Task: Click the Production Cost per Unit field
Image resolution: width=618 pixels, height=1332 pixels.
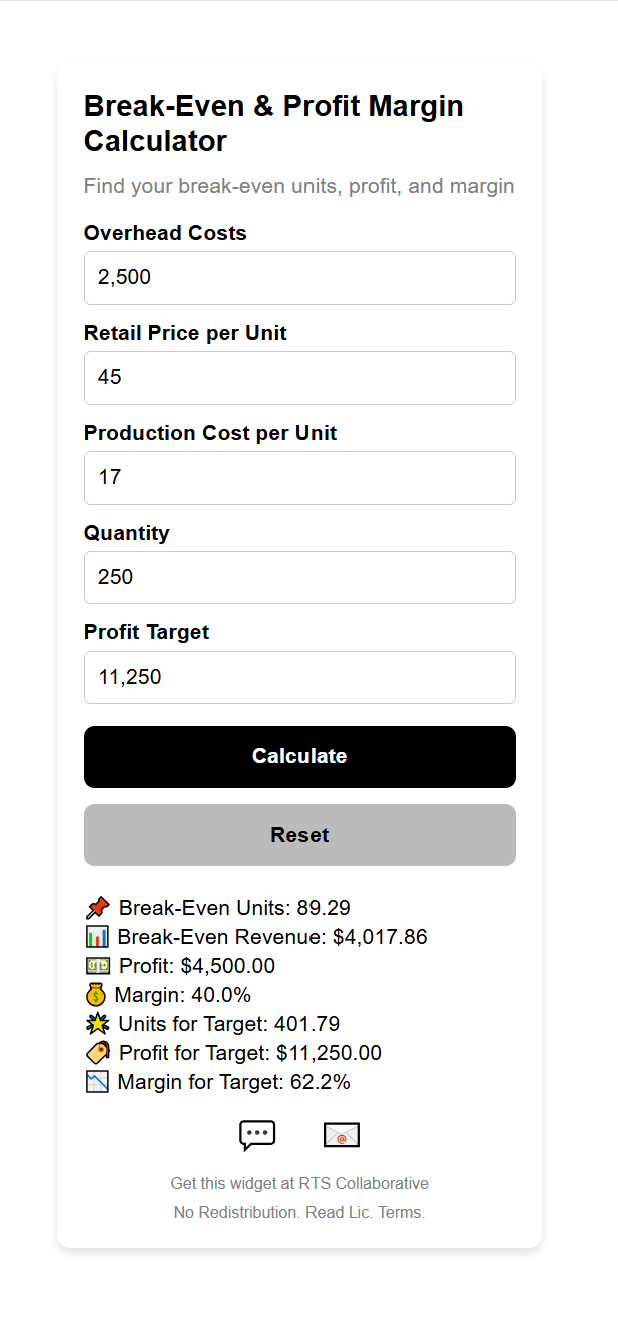Action: coord(299,477)
